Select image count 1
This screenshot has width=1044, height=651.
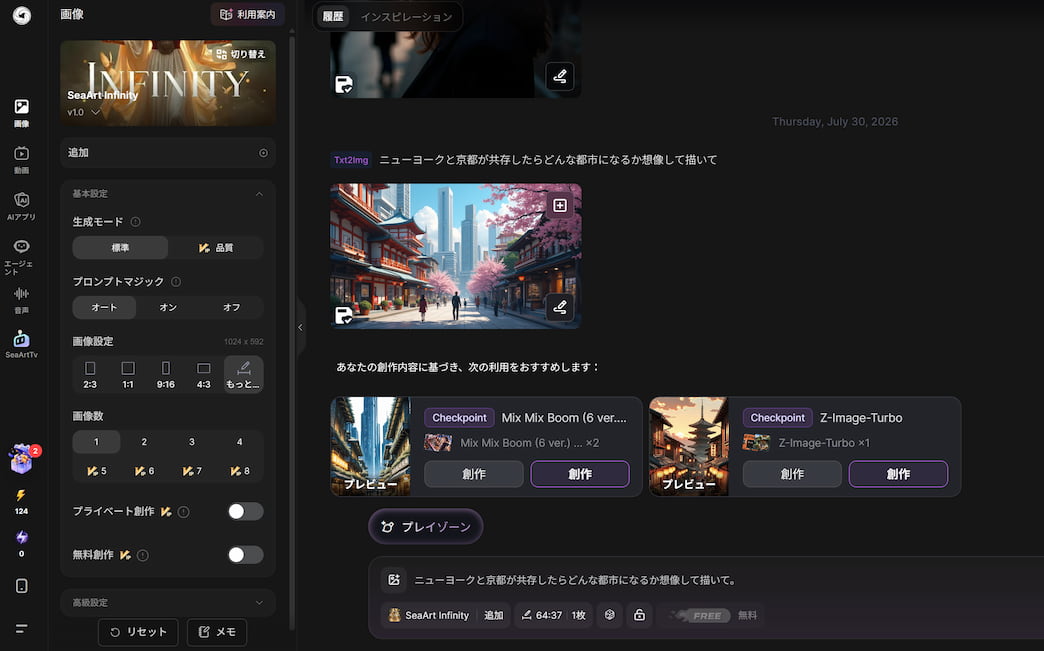(x=97, y=442)
